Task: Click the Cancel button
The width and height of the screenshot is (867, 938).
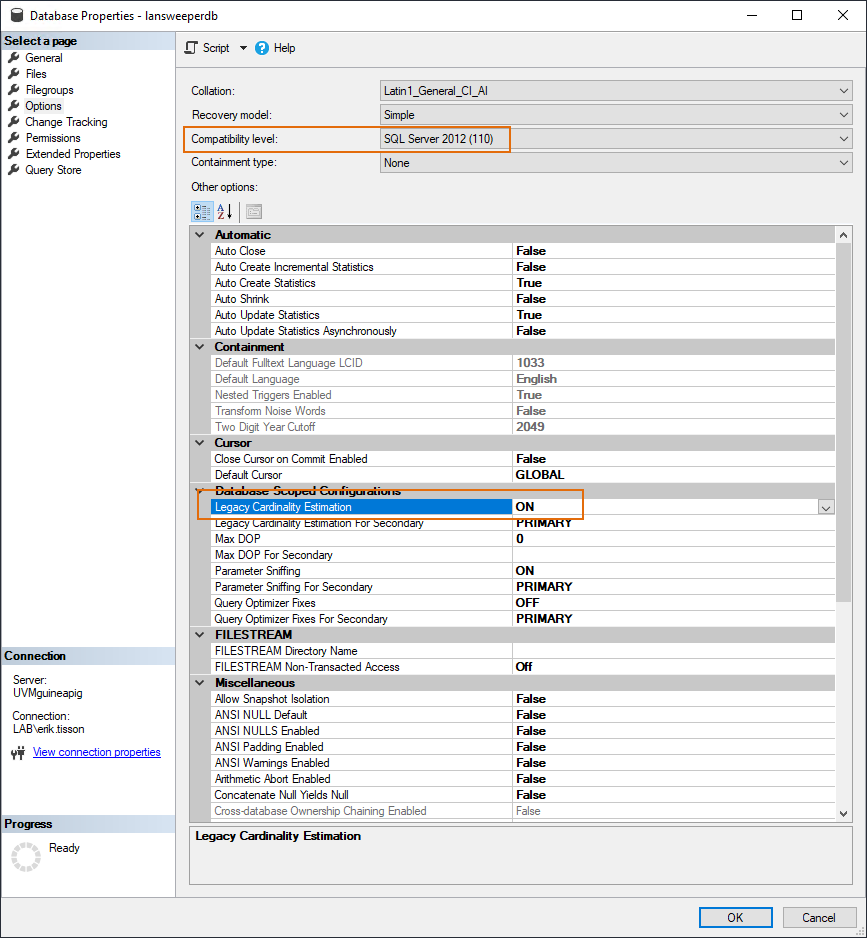Action: pos(818,917)
